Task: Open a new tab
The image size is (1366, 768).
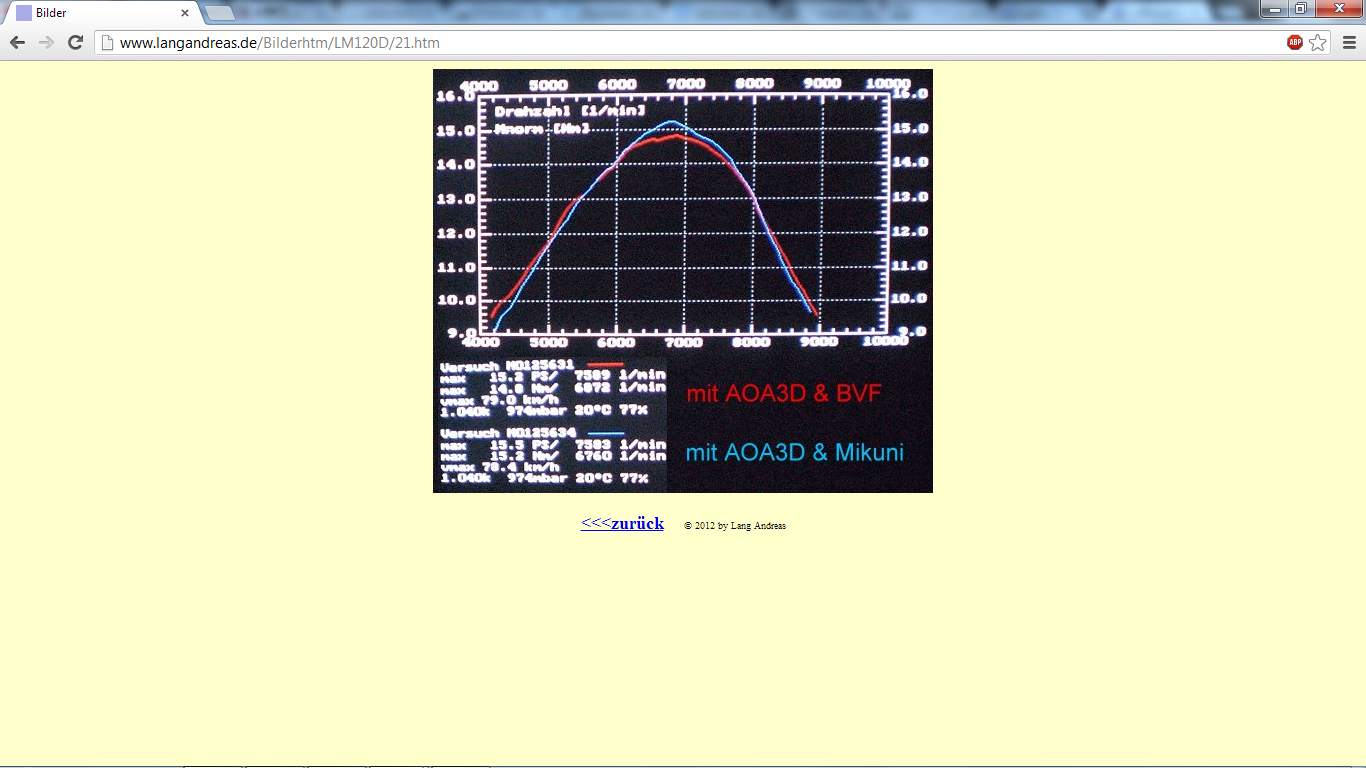Action: [219, 13]
